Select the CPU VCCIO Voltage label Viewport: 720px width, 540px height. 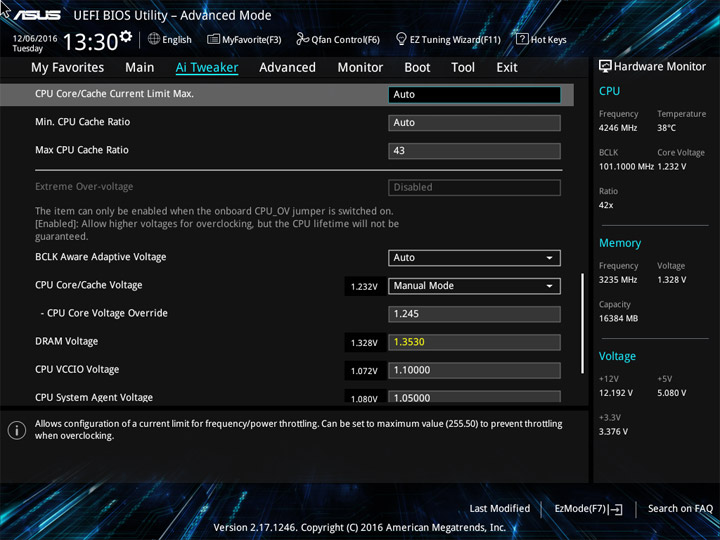(77, 369)
